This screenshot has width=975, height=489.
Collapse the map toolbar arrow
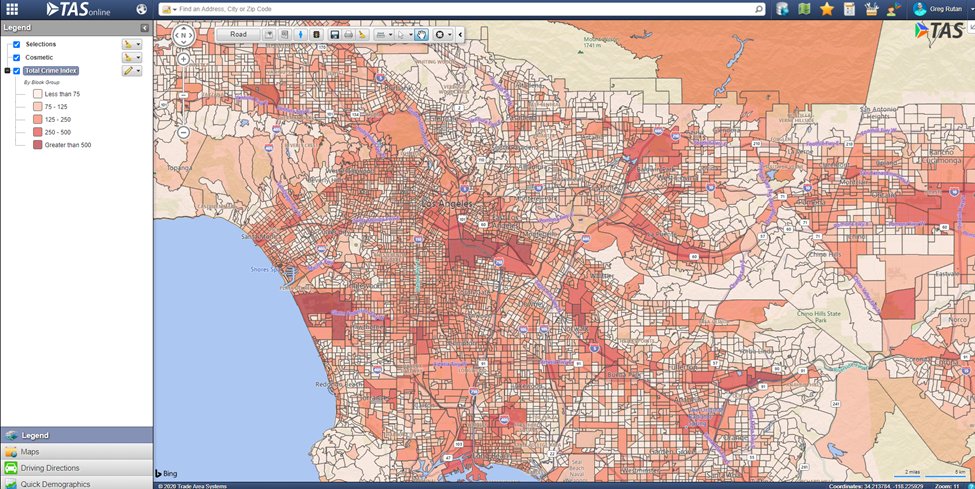click(x=460, y=35)
